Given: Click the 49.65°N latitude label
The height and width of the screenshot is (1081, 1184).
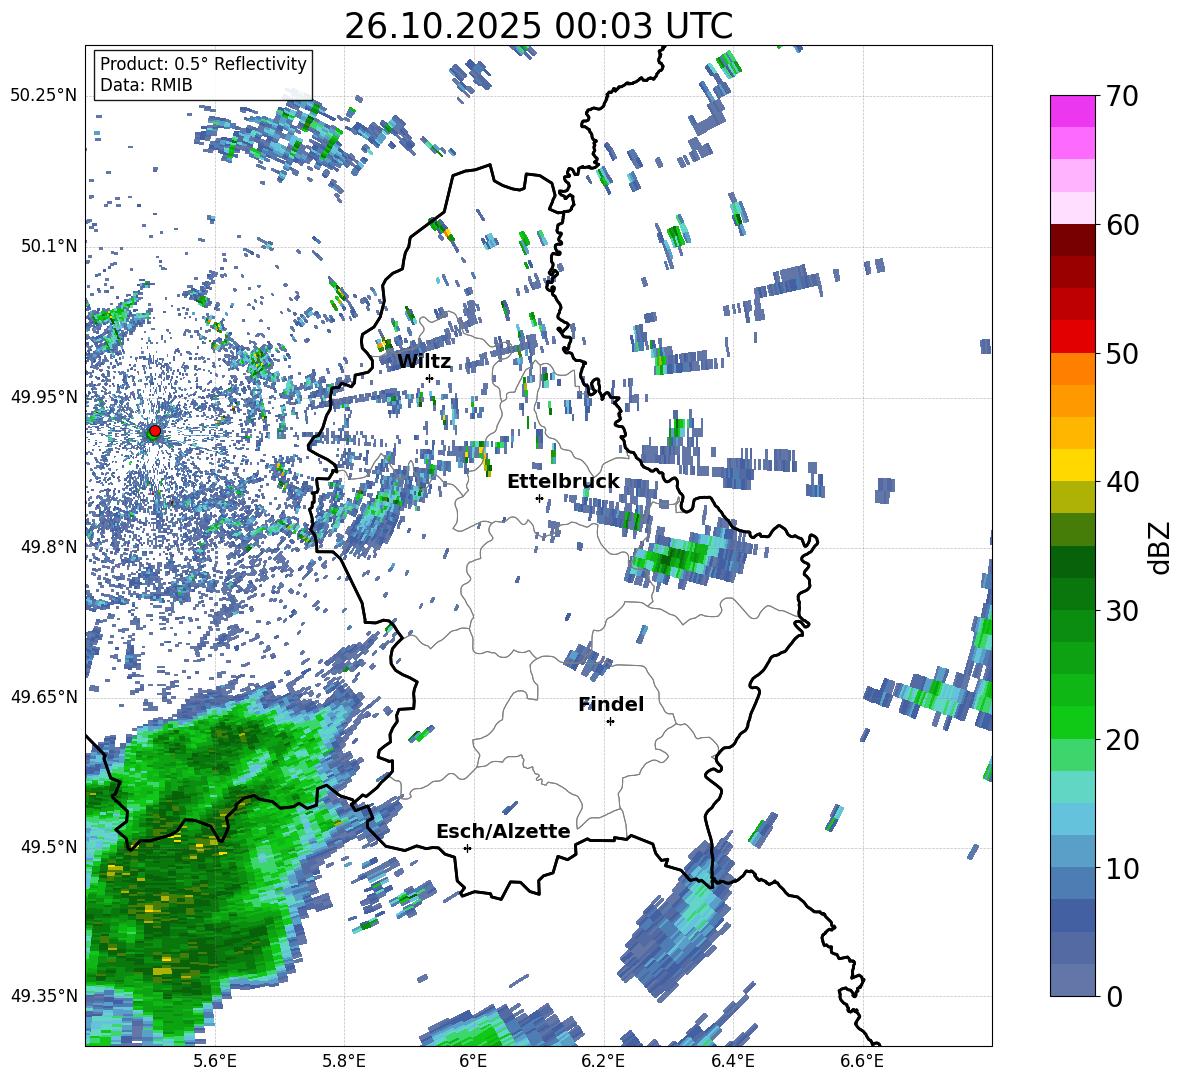Looking at the screenshot, I should 43,696.
